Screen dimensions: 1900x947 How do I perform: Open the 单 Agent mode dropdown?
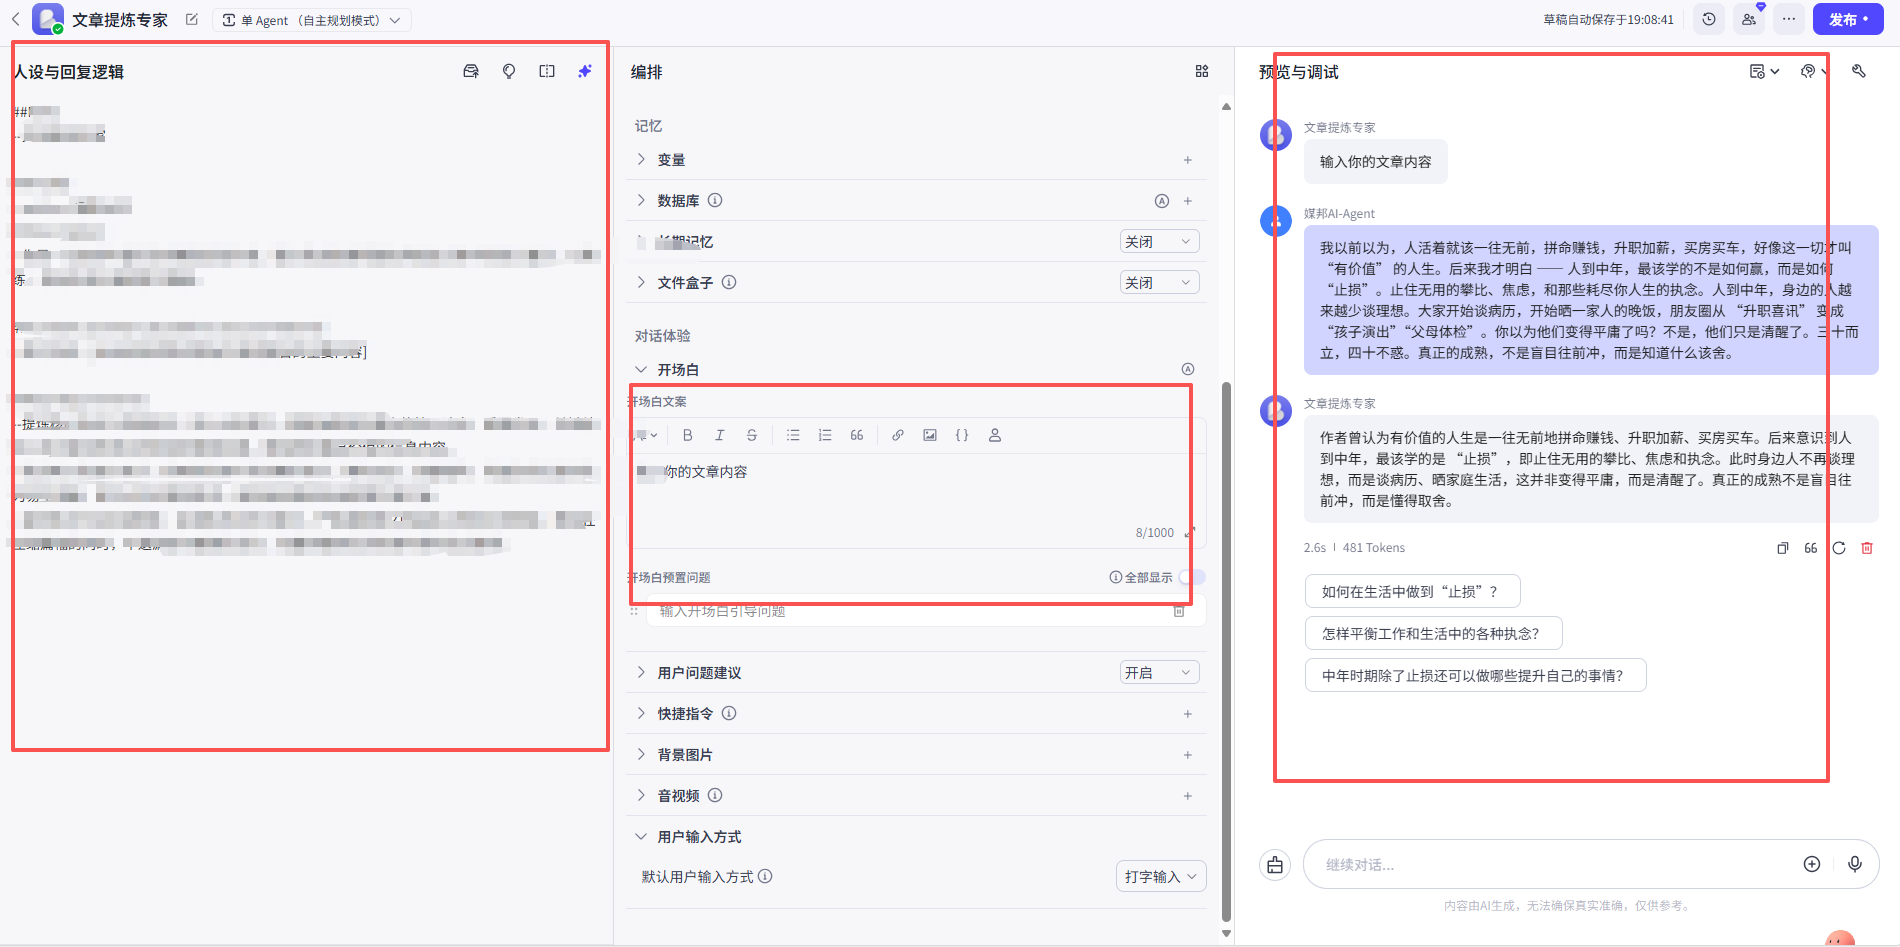pos(312,20)
